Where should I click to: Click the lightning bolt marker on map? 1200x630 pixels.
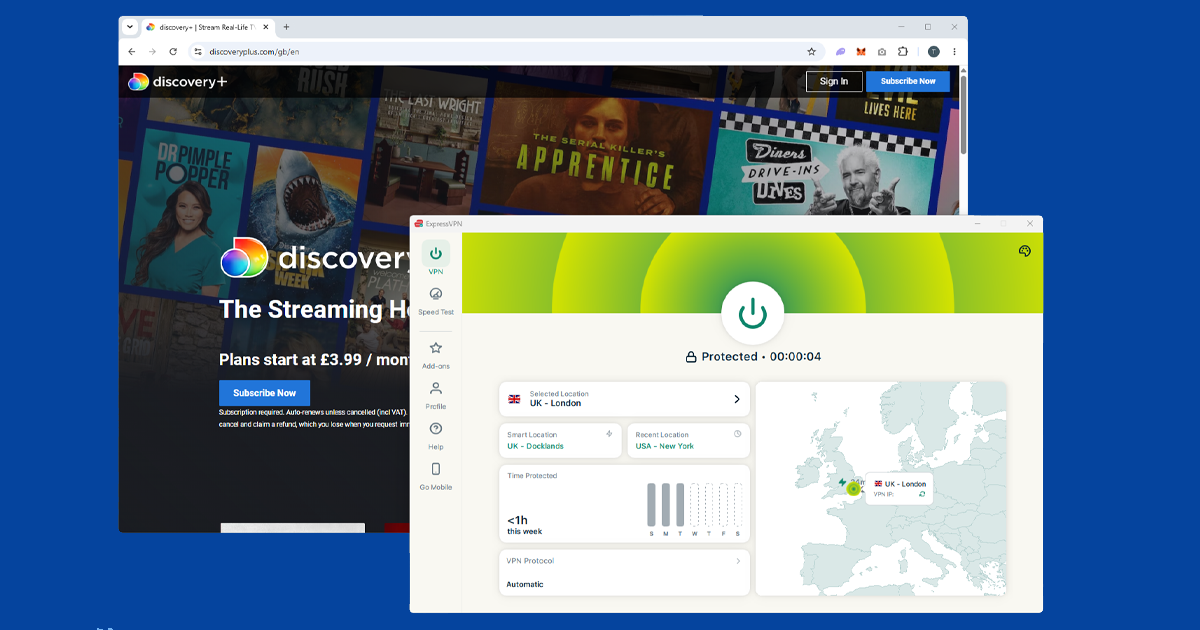pyautogui.click(x=842, y=482)
